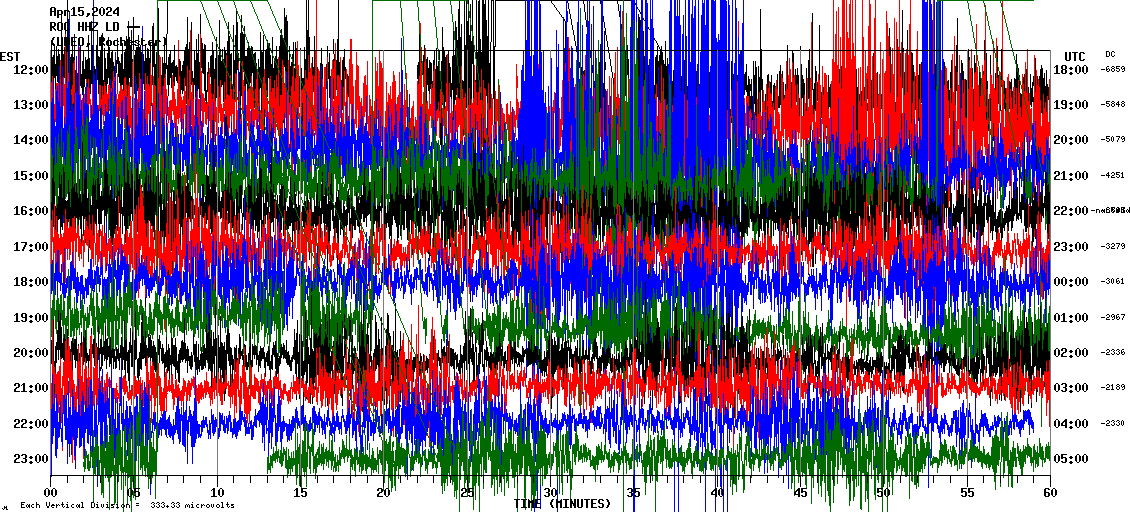The height and width of the screenshot is (519, 1130).
Task: Click the minute axis label '40'
Action: 717,494
